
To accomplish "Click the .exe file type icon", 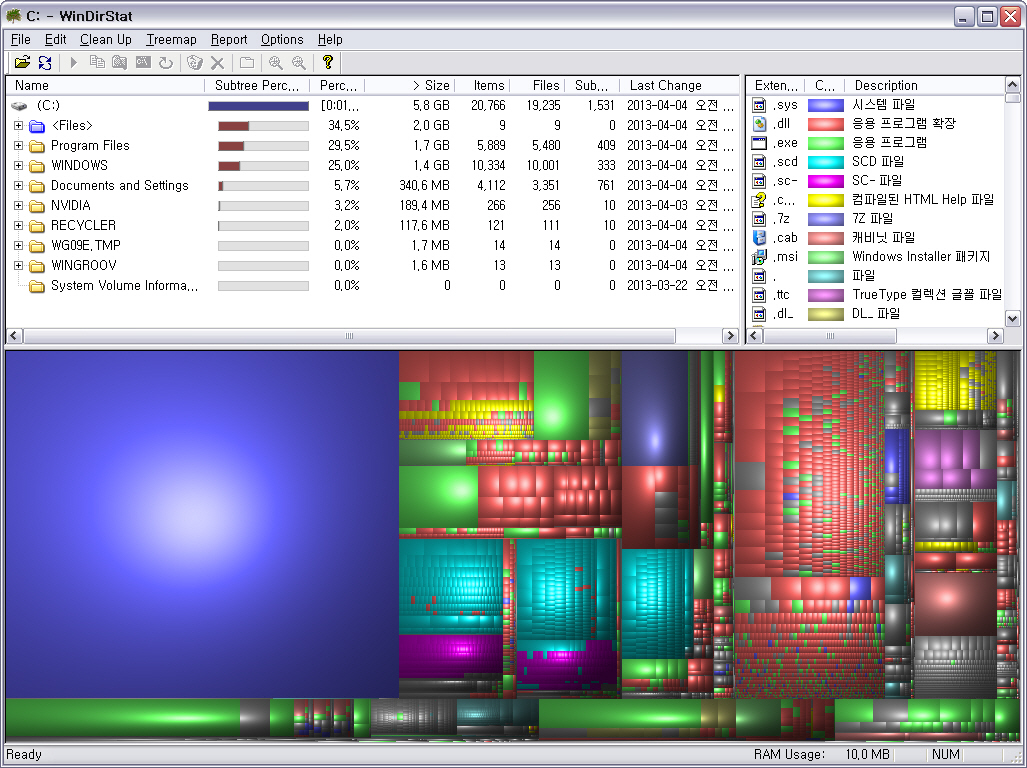I will [x=758, y=143].
